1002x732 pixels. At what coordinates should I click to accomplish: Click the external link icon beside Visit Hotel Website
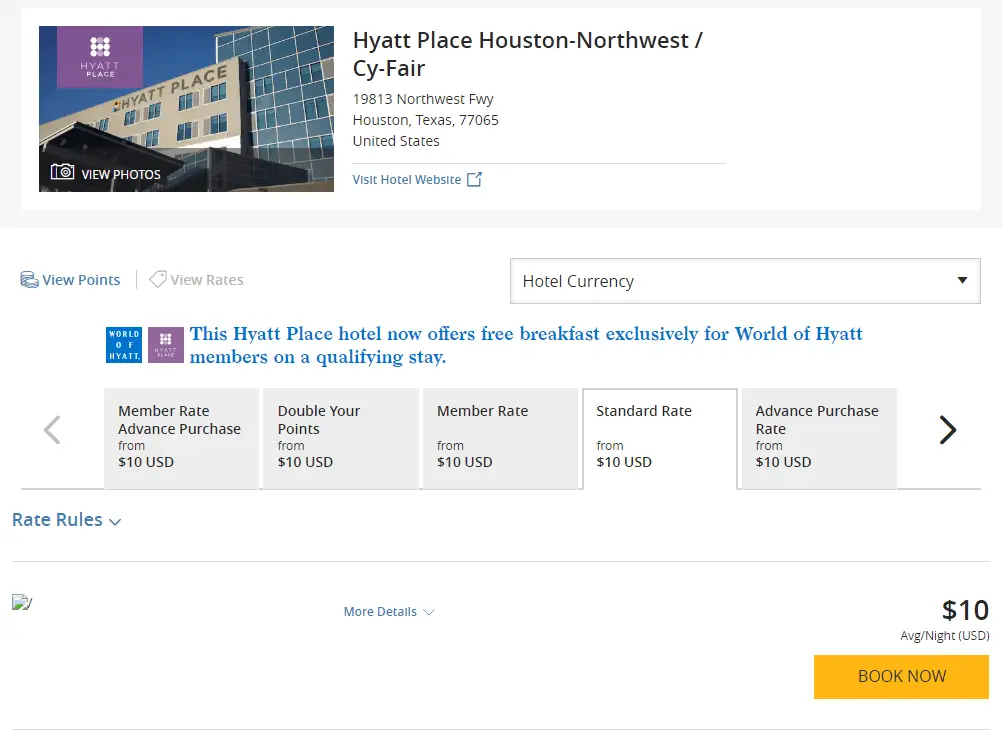475,180
